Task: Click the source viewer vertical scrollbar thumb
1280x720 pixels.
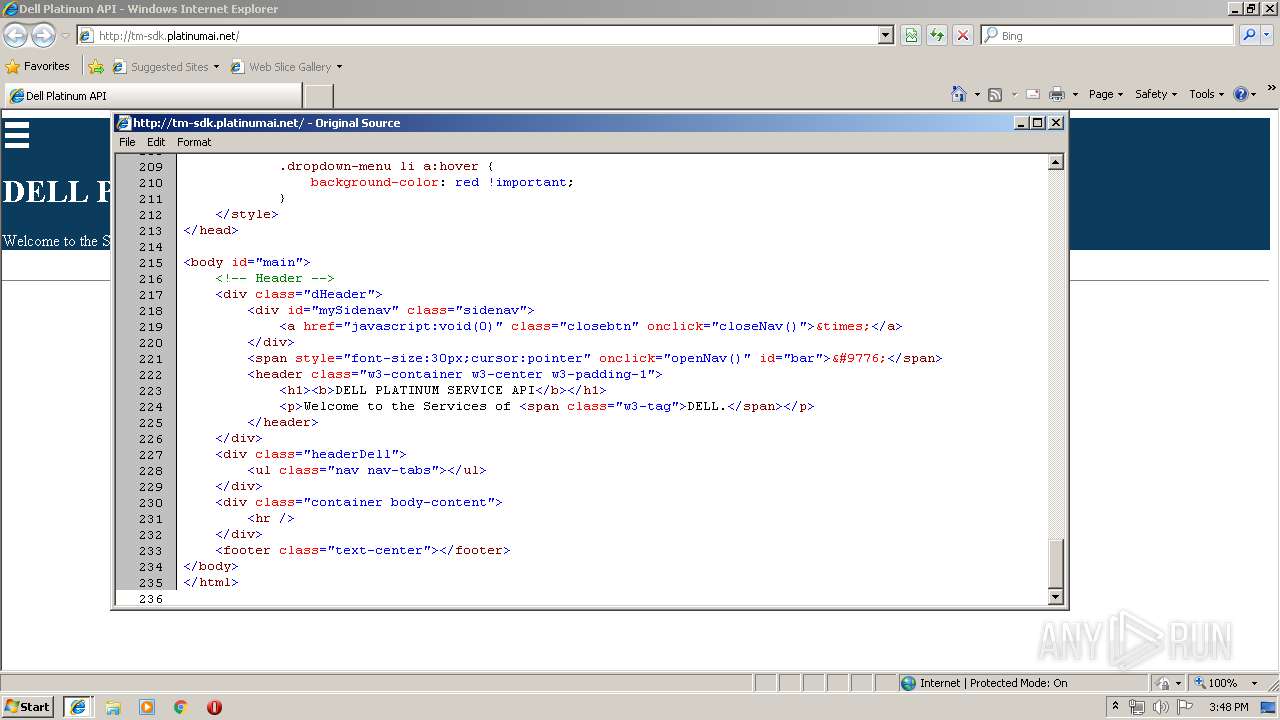Action: 1055,563
